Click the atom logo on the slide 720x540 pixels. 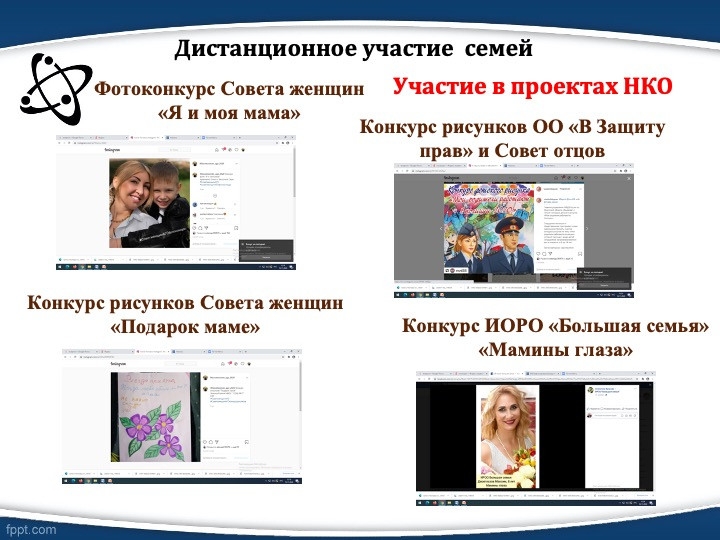(56, 89)
